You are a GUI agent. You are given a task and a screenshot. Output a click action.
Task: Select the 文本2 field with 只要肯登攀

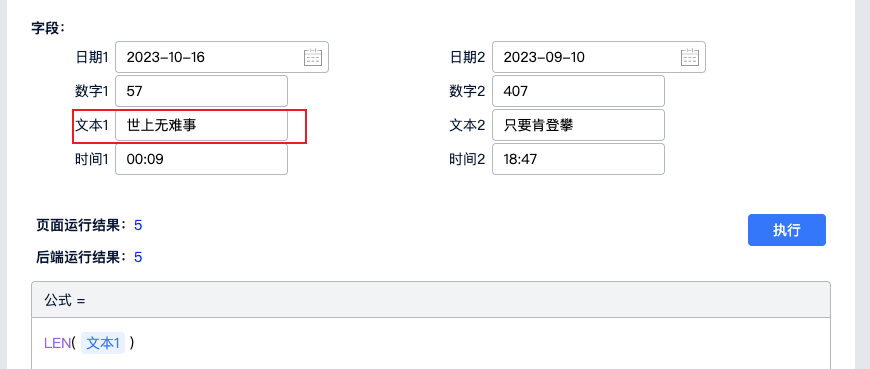pyautogui.click(x=578, y=125)
